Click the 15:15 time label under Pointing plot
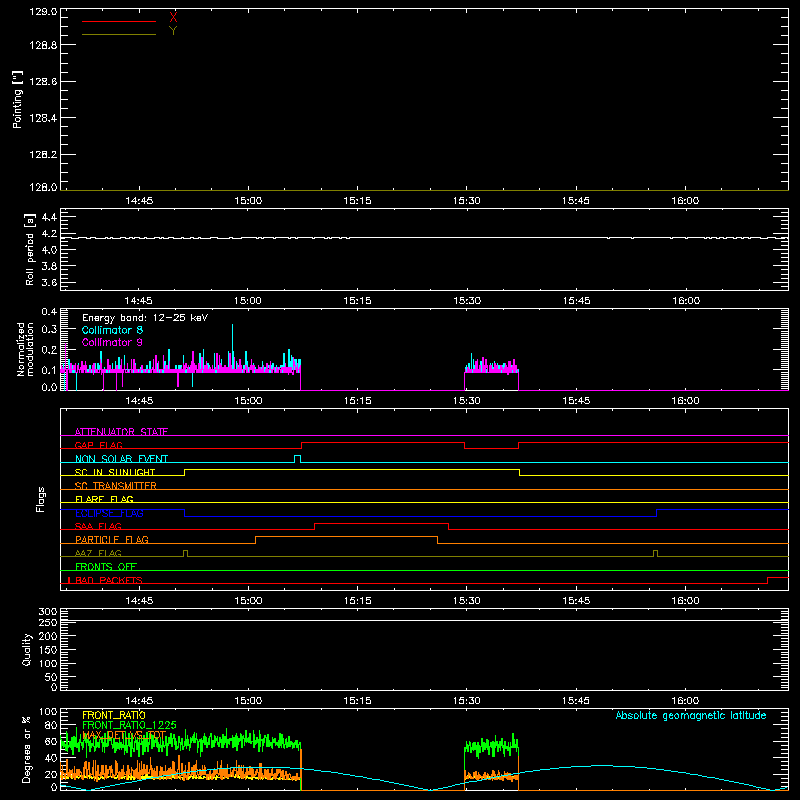The image size is (800, 800). tap(357, 201)
